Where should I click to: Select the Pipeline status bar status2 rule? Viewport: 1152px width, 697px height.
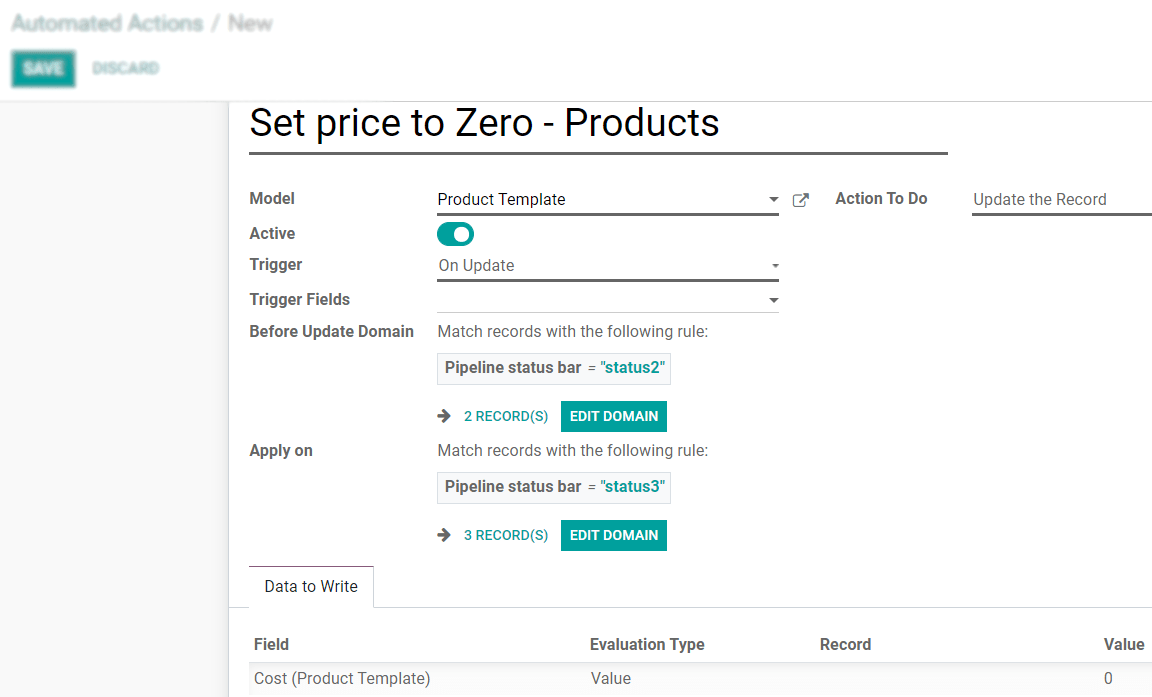tap(554, 368)
